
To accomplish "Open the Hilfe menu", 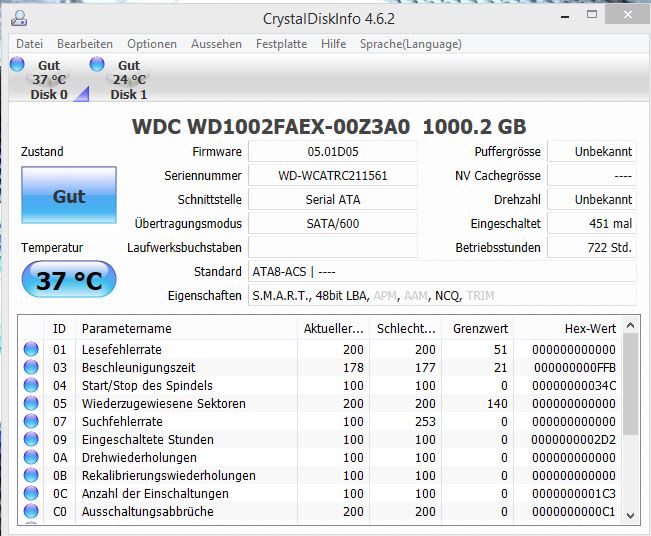I will click(x=333, y=44).
